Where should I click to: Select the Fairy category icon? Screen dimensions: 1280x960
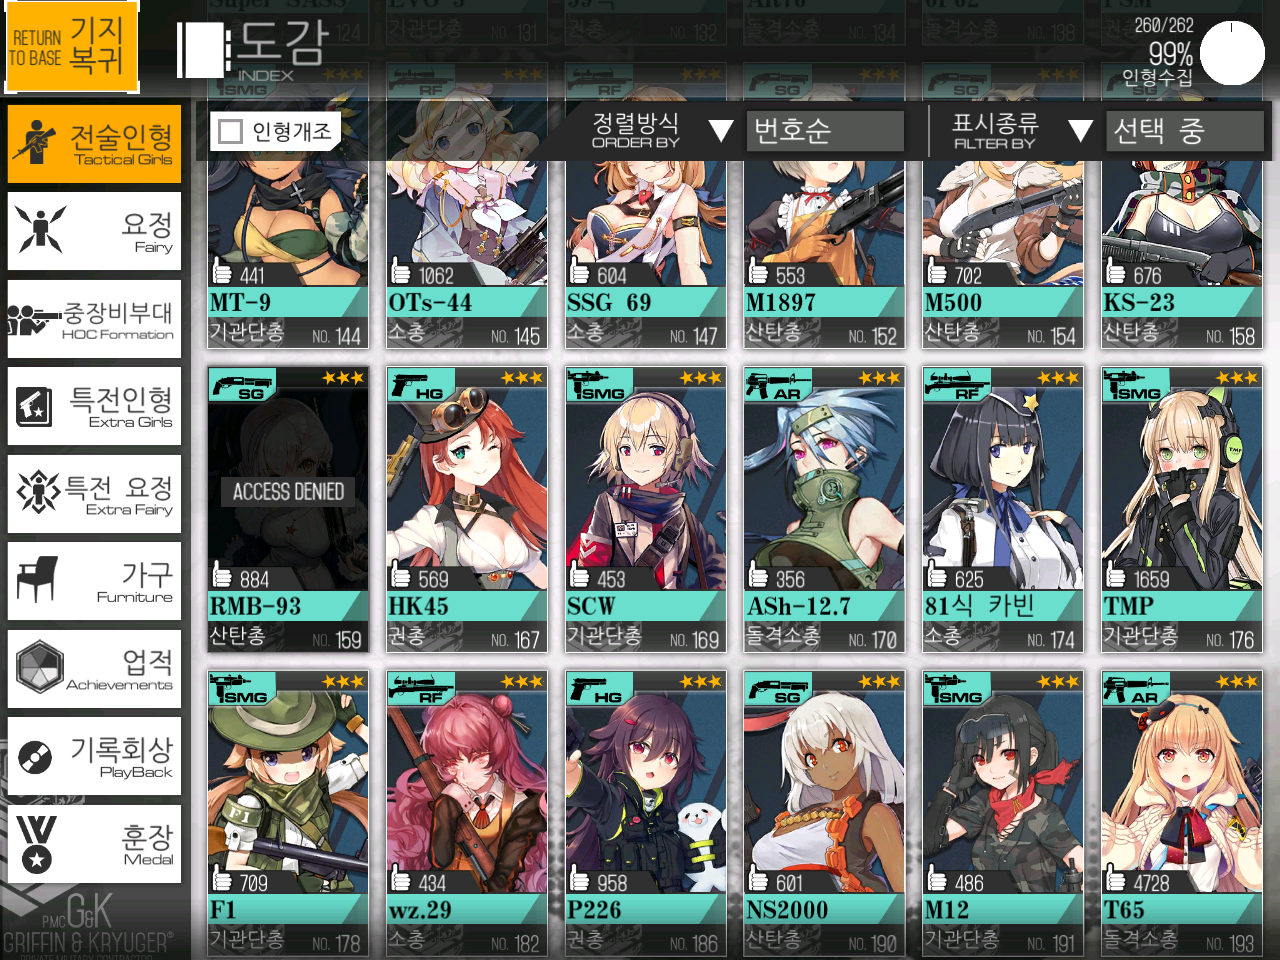point(40,230)
